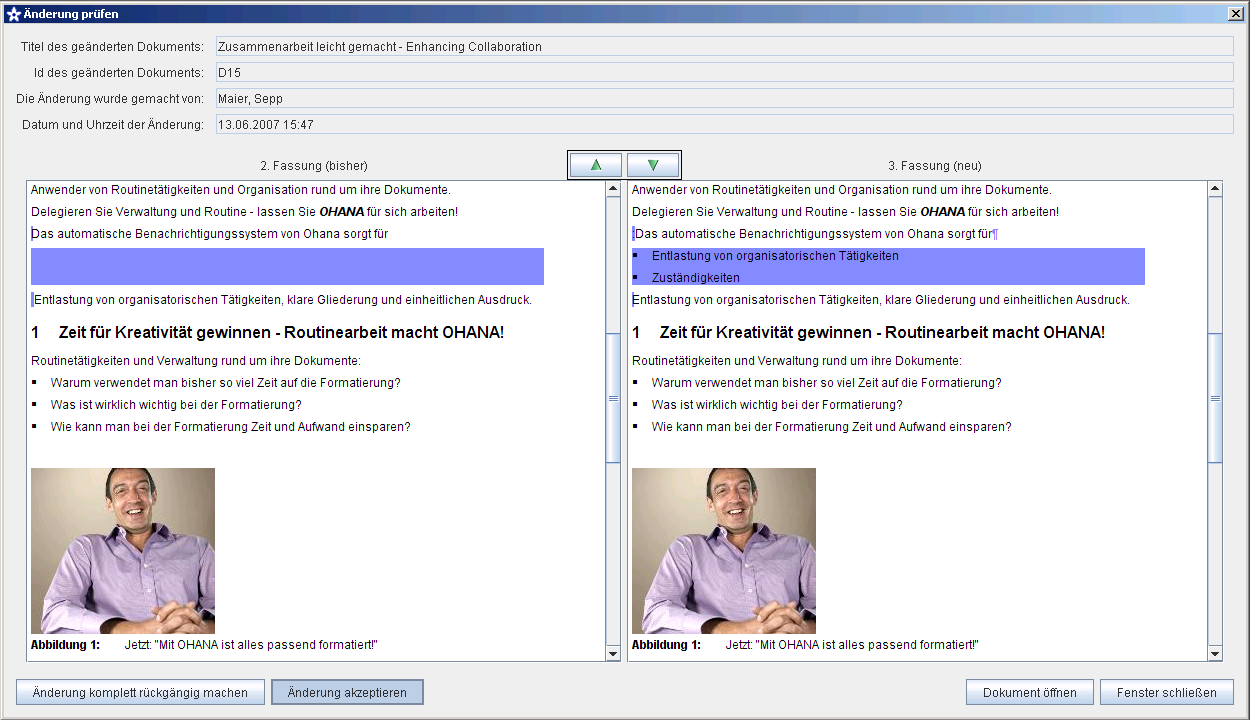
Task: Click the right pane scrollbar thumb
Action: pyautogui.click(x=1215, y=397)
